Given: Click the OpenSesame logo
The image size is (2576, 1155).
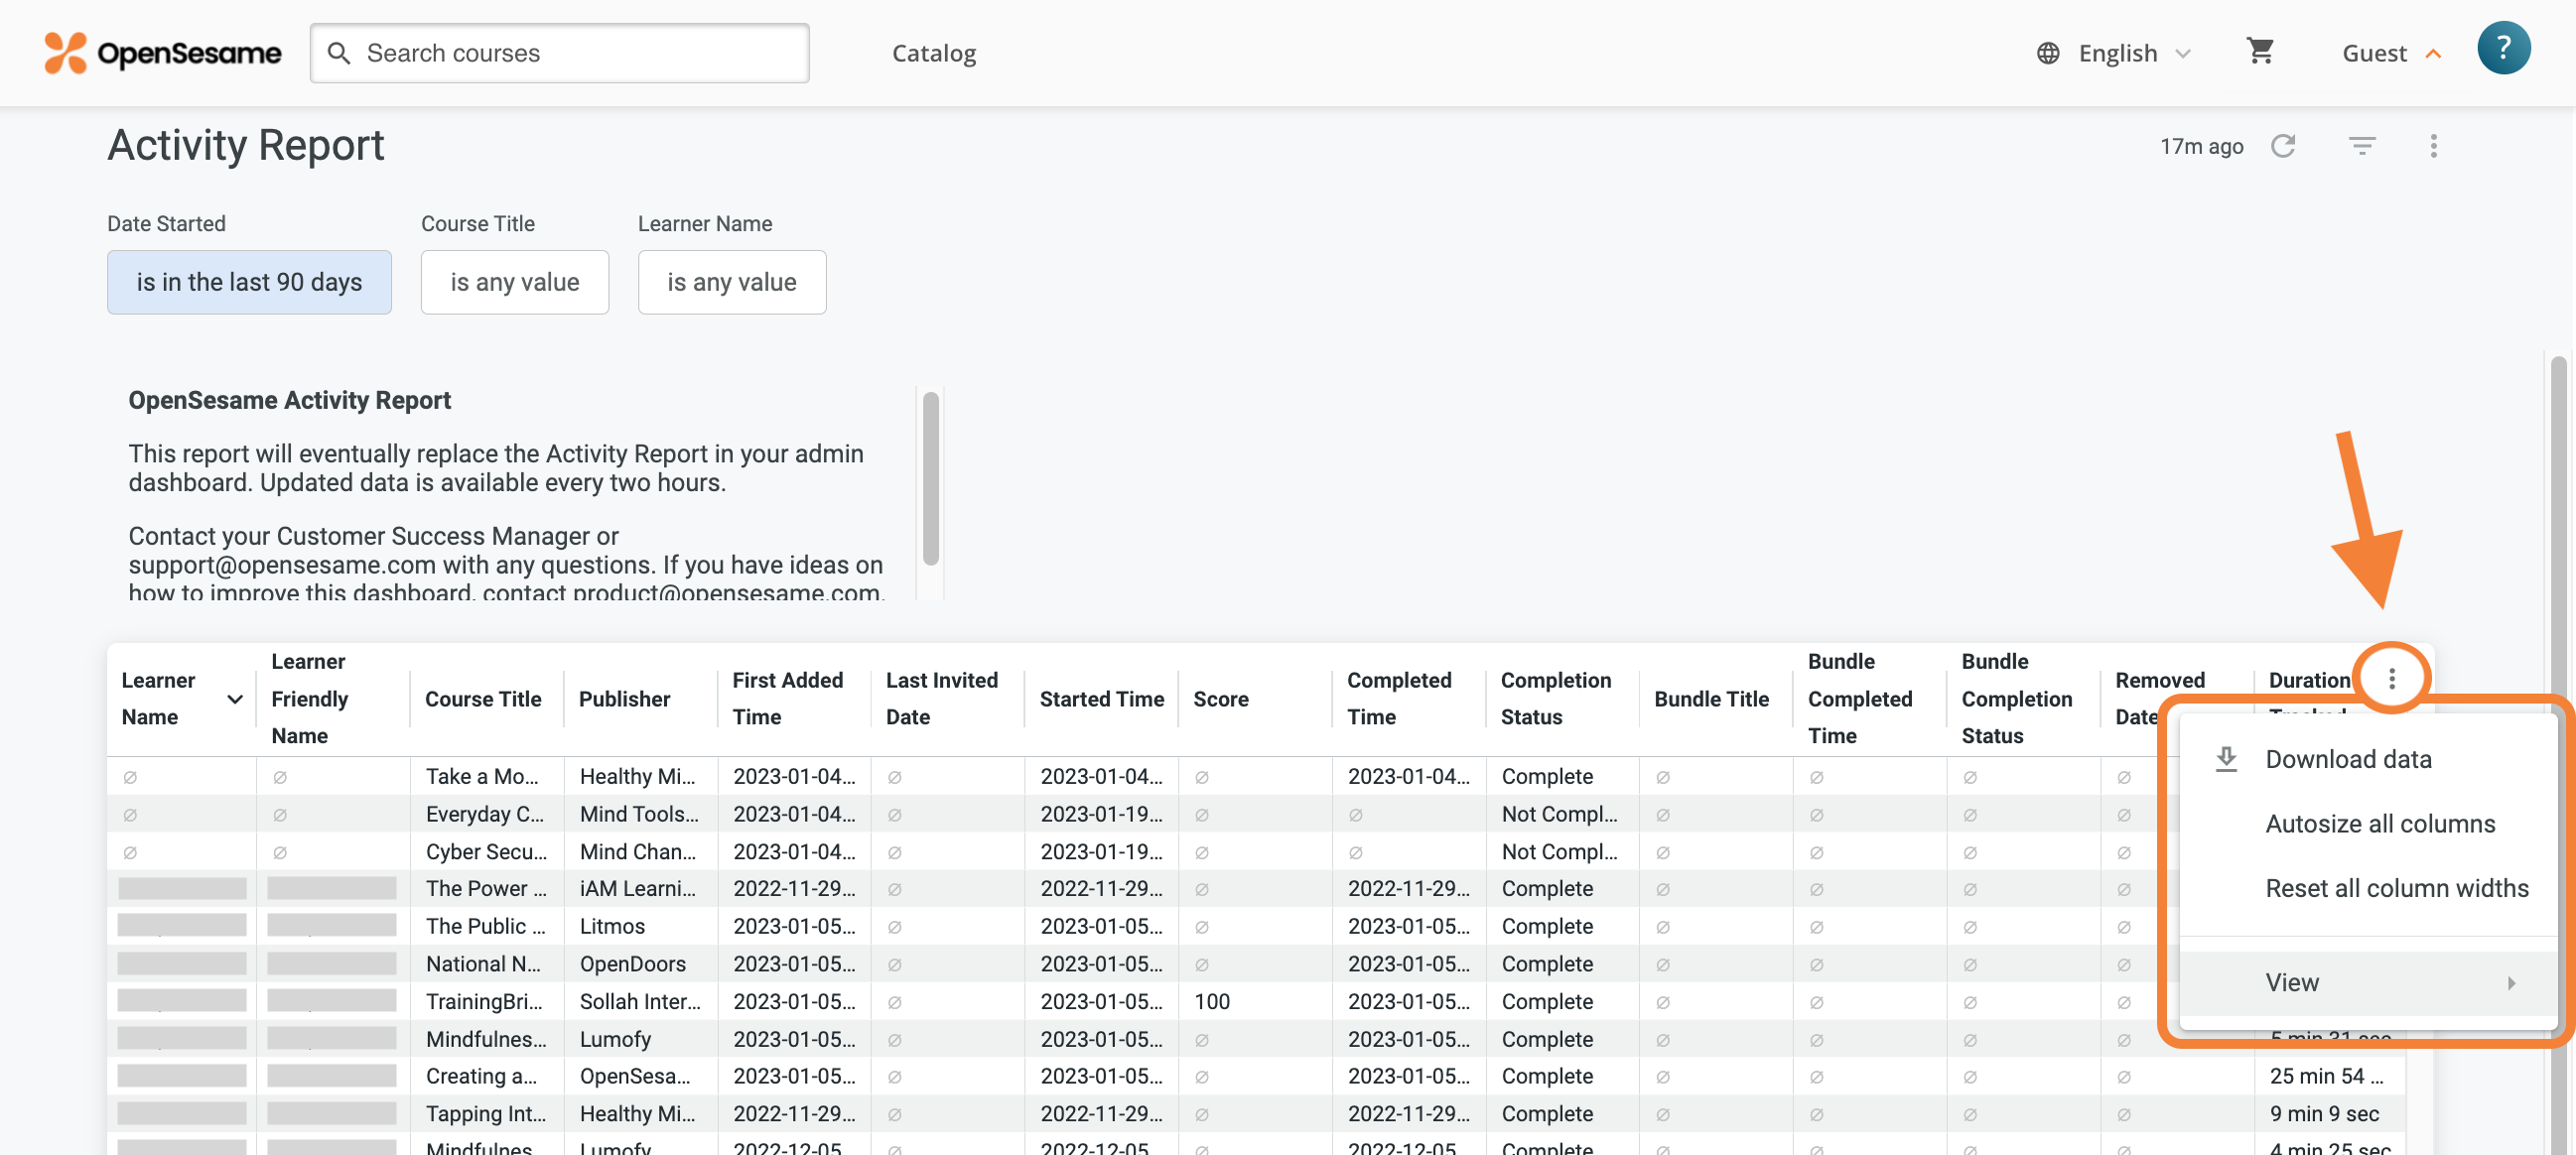Looking at the screenshot, I should 163,53.
